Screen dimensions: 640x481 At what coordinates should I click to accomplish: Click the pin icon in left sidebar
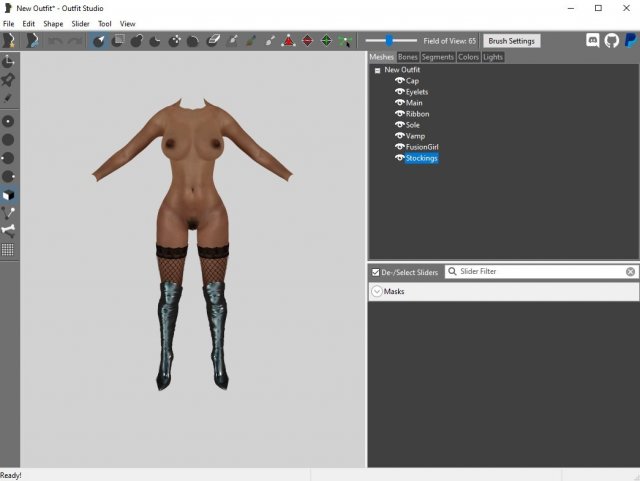[x=8, y=80]
